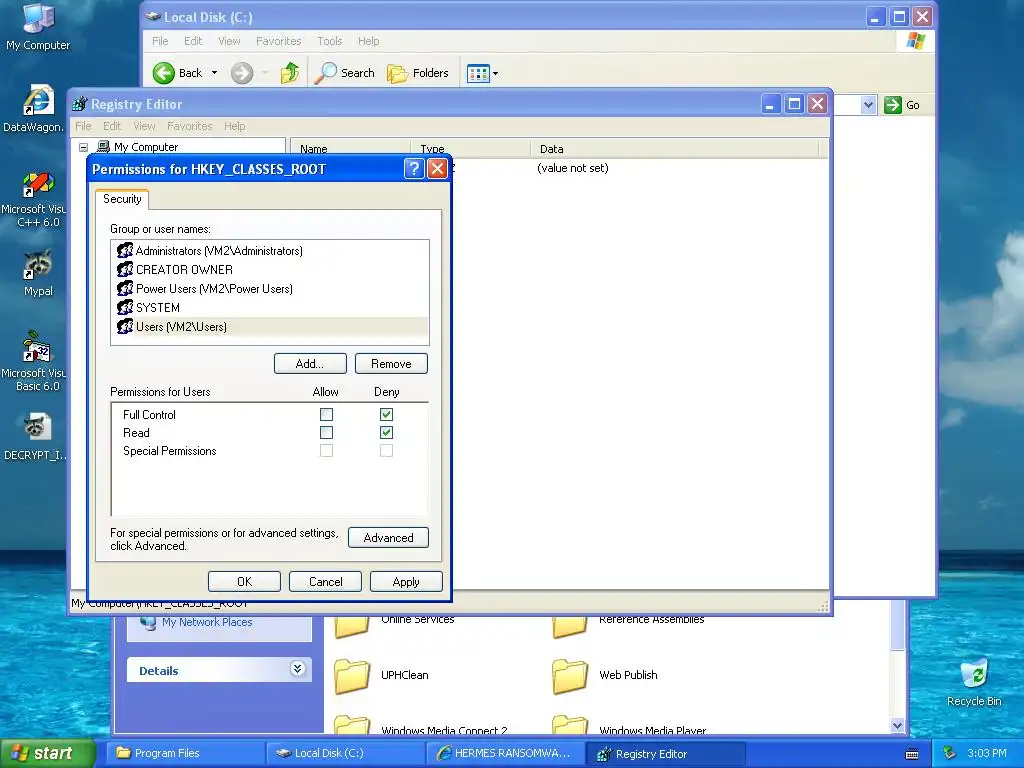
Task: Click keyboard icon in system tray
Action: [x=912, y=754]
